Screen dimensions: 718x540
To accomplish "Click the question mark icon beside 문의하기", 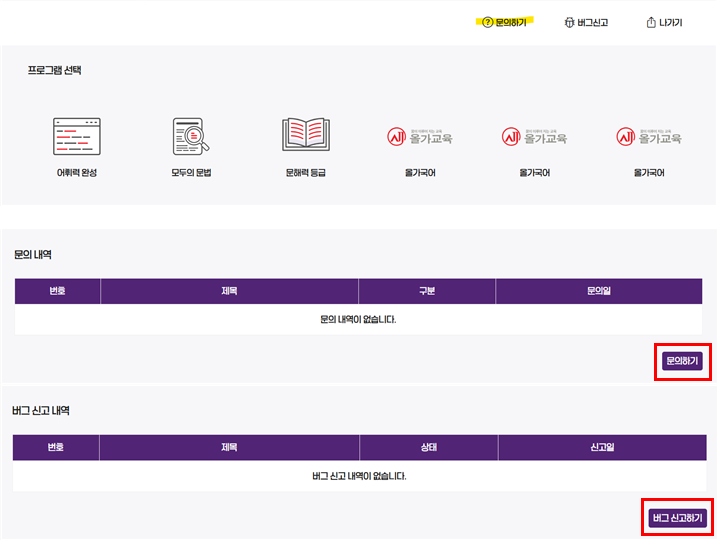I will click(x=487, y=22).
